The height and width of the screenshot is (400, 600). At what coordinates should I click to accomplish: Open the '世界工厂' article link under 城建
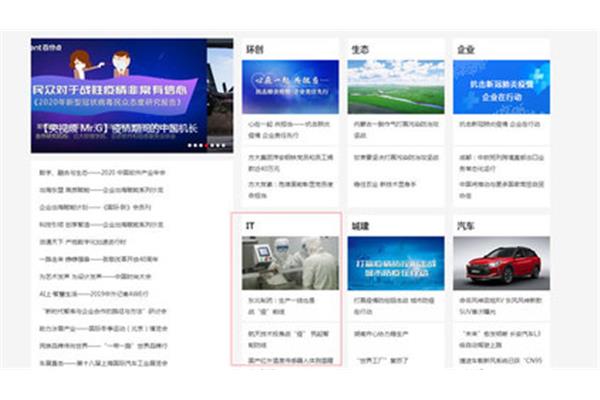click(x=382, y=361)
